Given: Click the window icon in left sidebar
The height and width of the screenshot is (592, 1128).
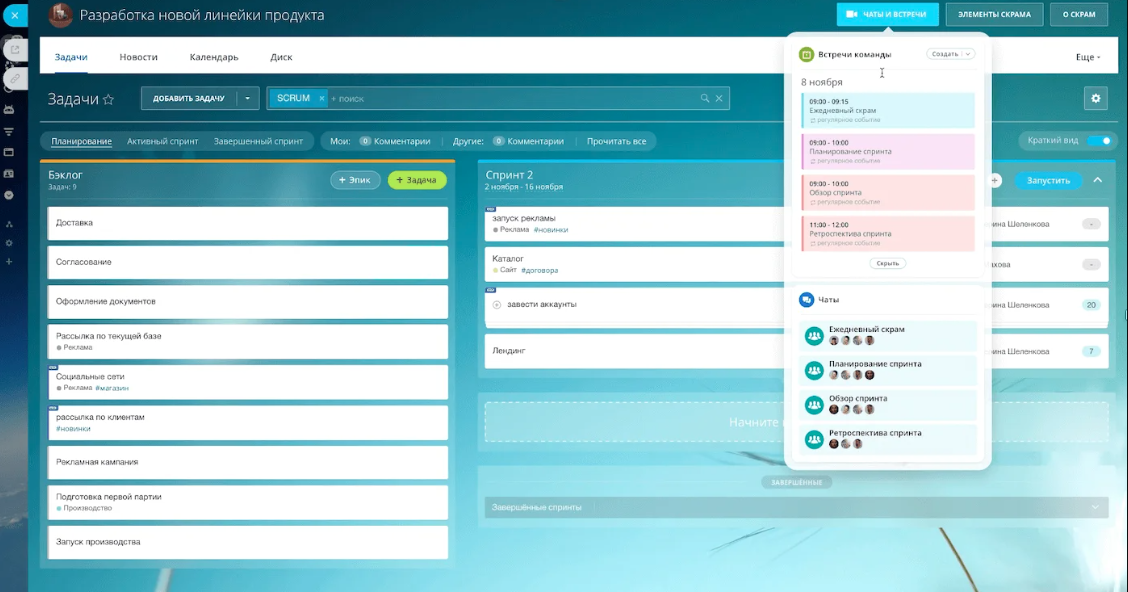Looking at the screenshot, I should (9, 152).
